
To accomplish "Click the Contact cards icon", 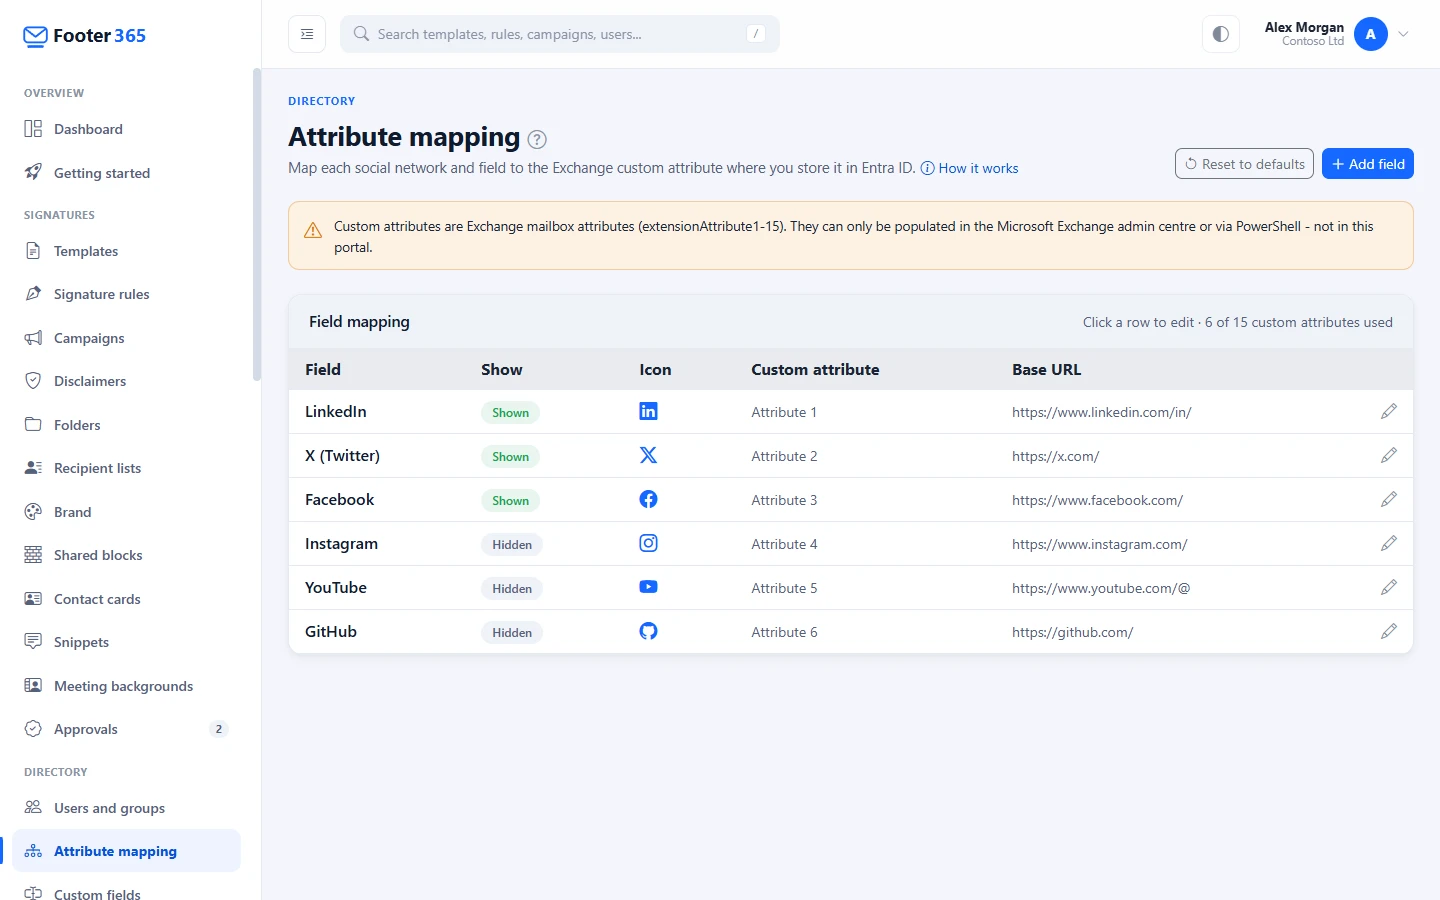I will coord(33,598).
